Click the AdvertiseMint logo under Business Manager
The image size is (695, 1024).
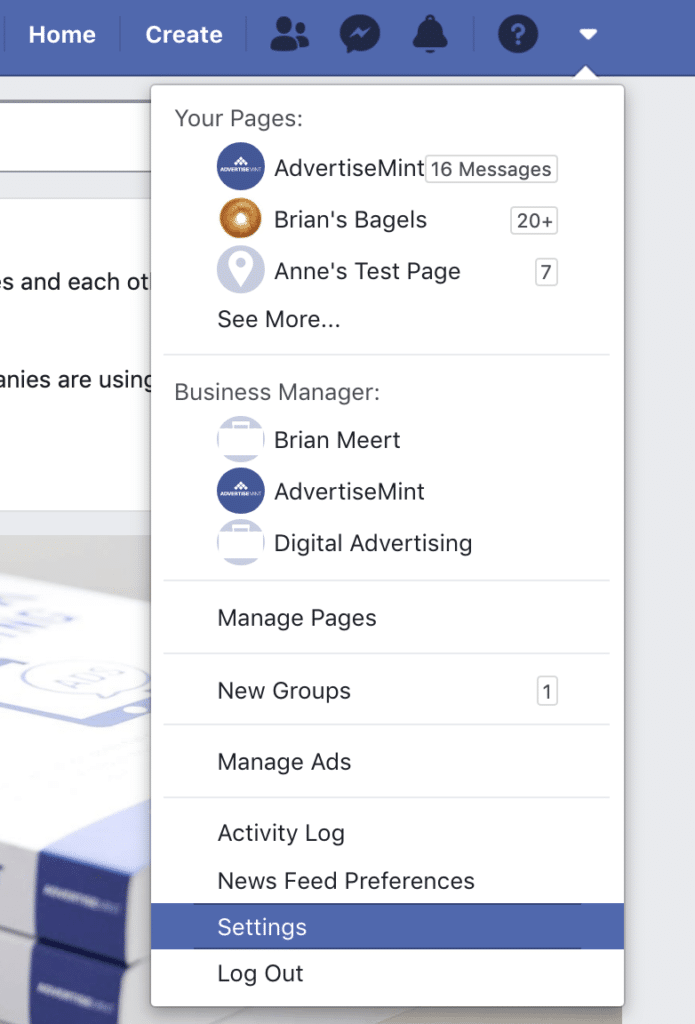click(x=240, y=491)
